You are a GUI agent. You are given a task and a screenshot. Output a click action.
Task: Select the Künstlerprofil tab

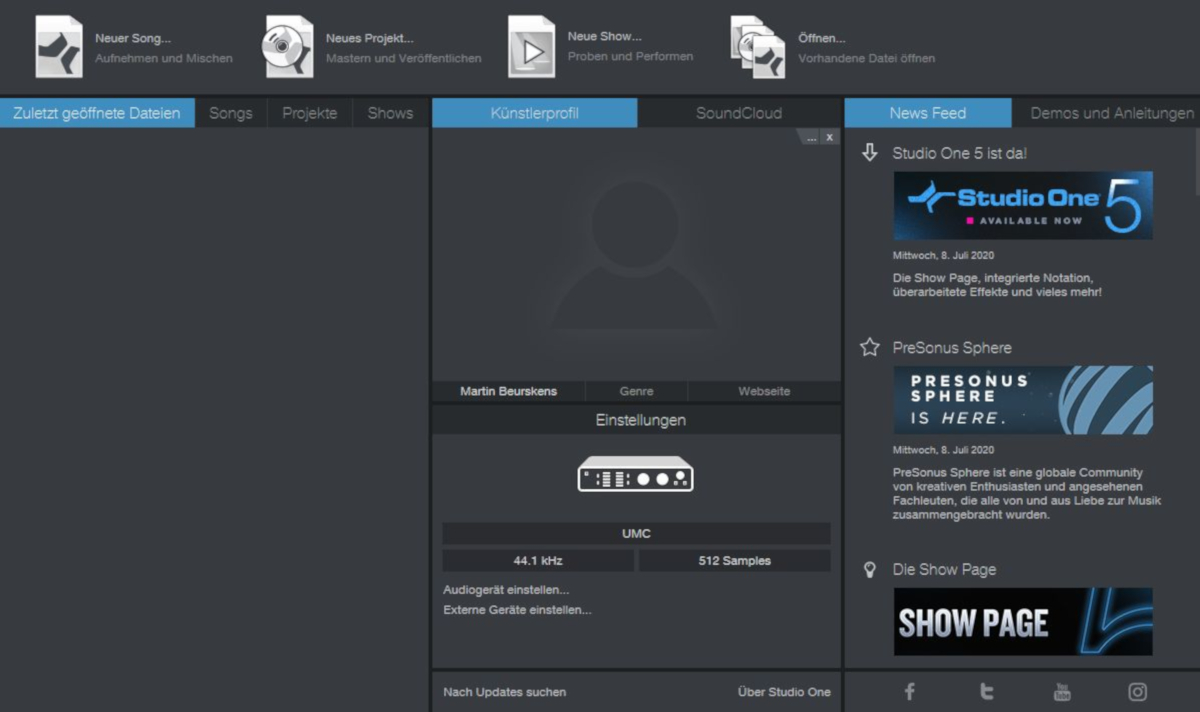pos(535,113)
